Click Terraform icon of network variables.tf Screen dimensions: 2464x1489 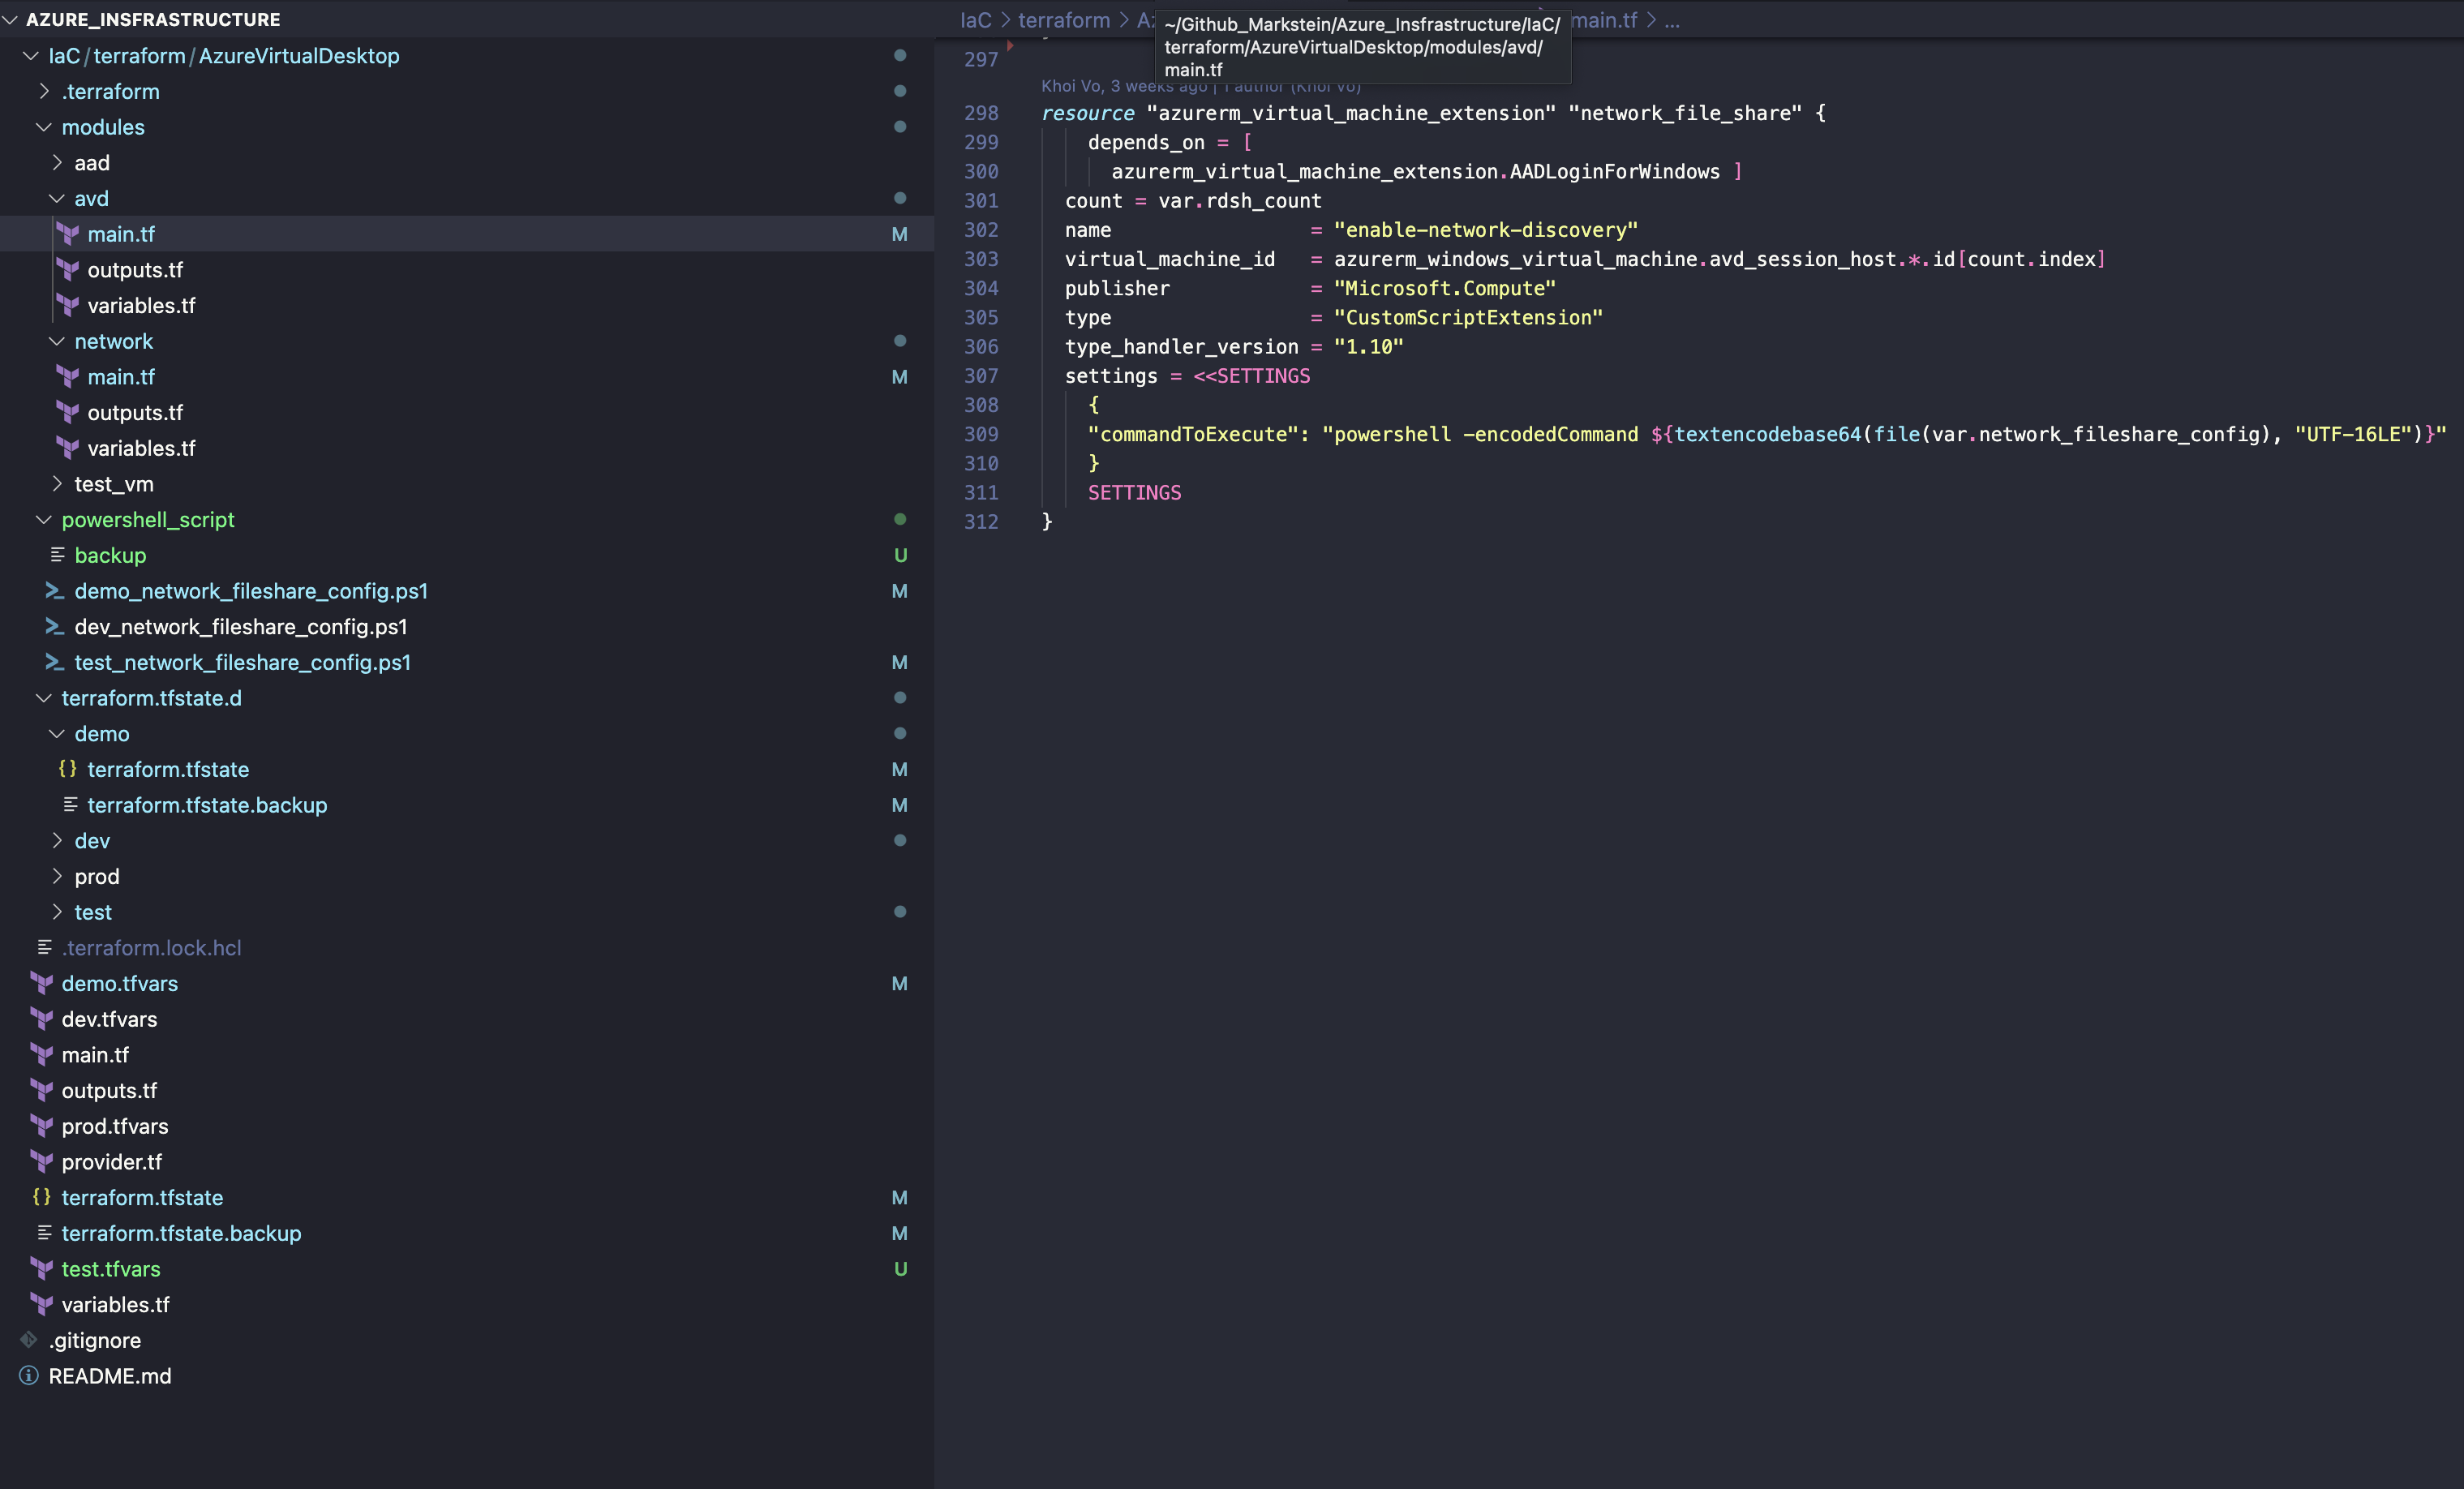point(68,448)
